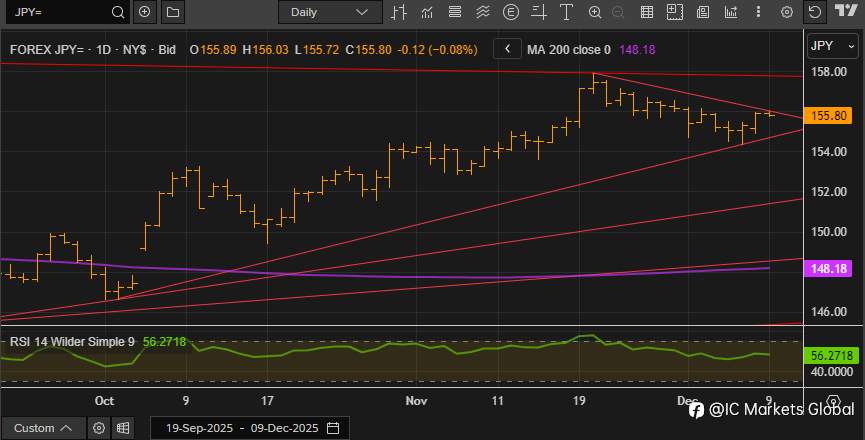This screenshot has height=440, width=865.
Task: Click the Oct time axis label
Action: 104,401
